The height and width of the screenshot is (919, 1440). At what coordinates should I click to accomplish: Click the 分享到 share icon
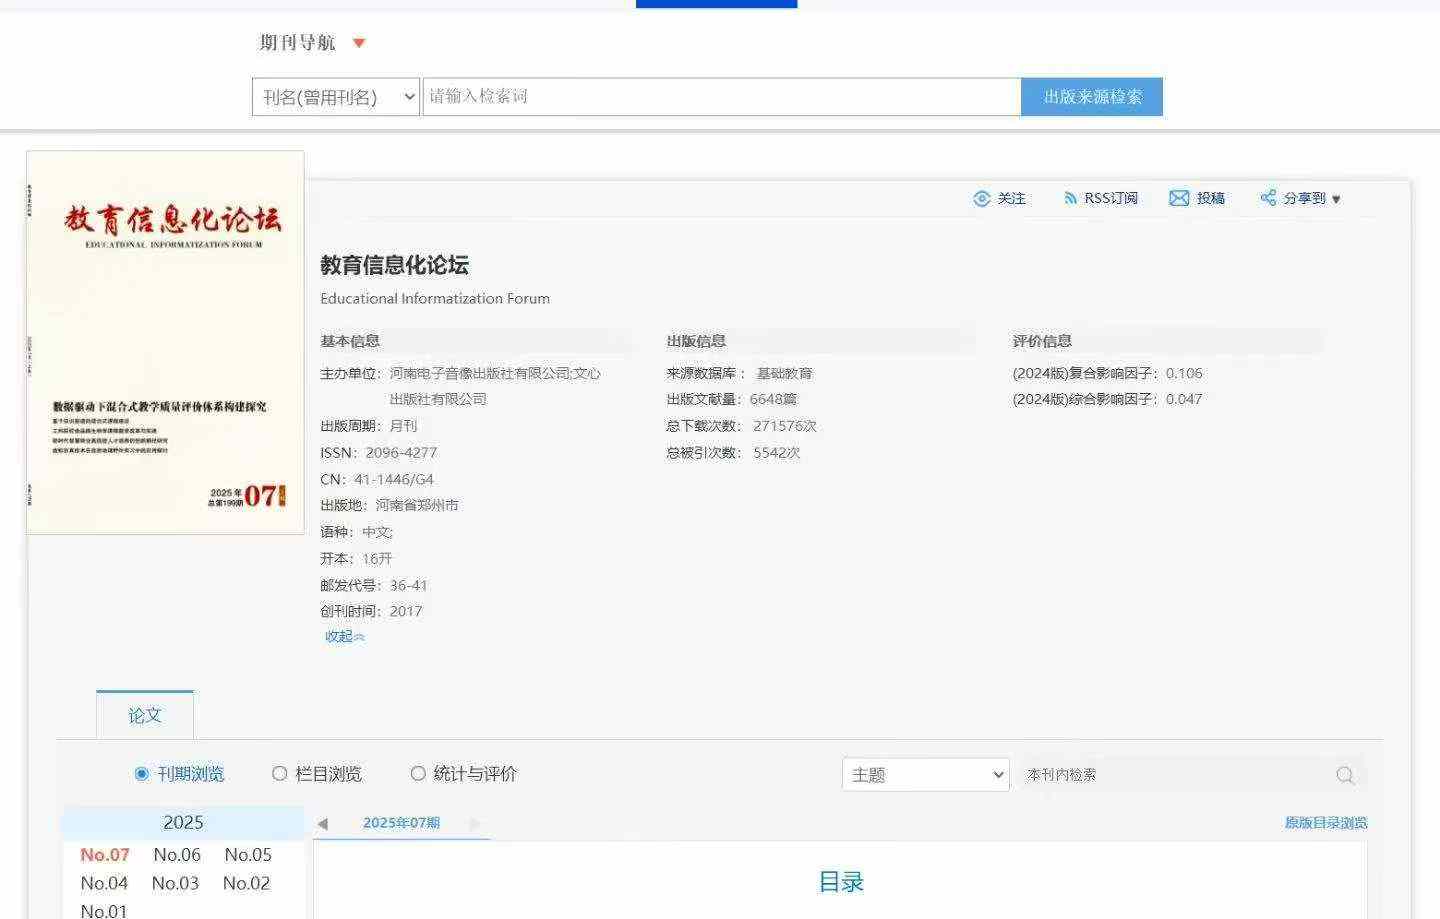coord(1268,198)
